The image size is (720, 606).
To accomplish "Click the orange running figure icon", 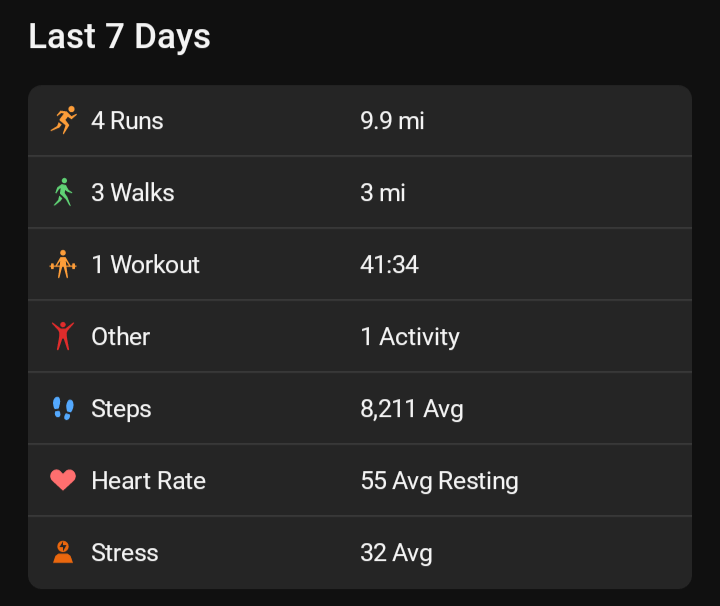I will (63, 121).
